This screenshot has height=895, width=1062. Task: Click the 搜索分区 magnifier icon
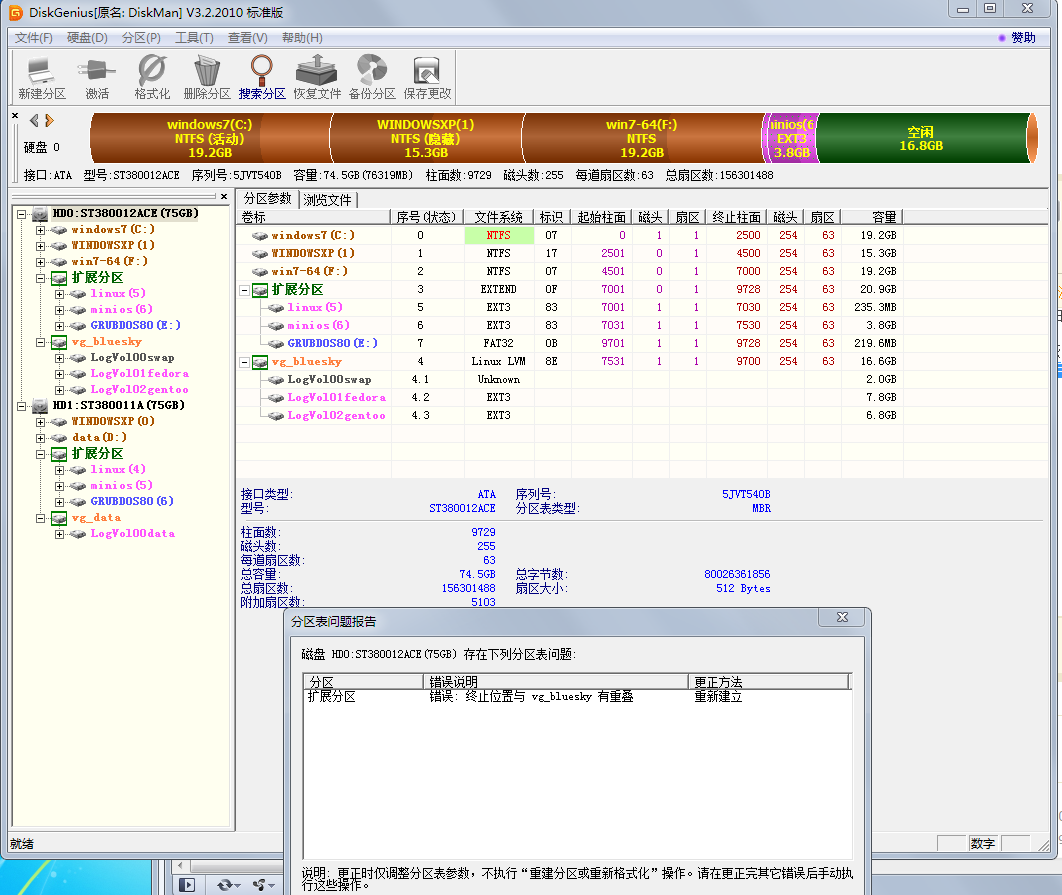261,78
